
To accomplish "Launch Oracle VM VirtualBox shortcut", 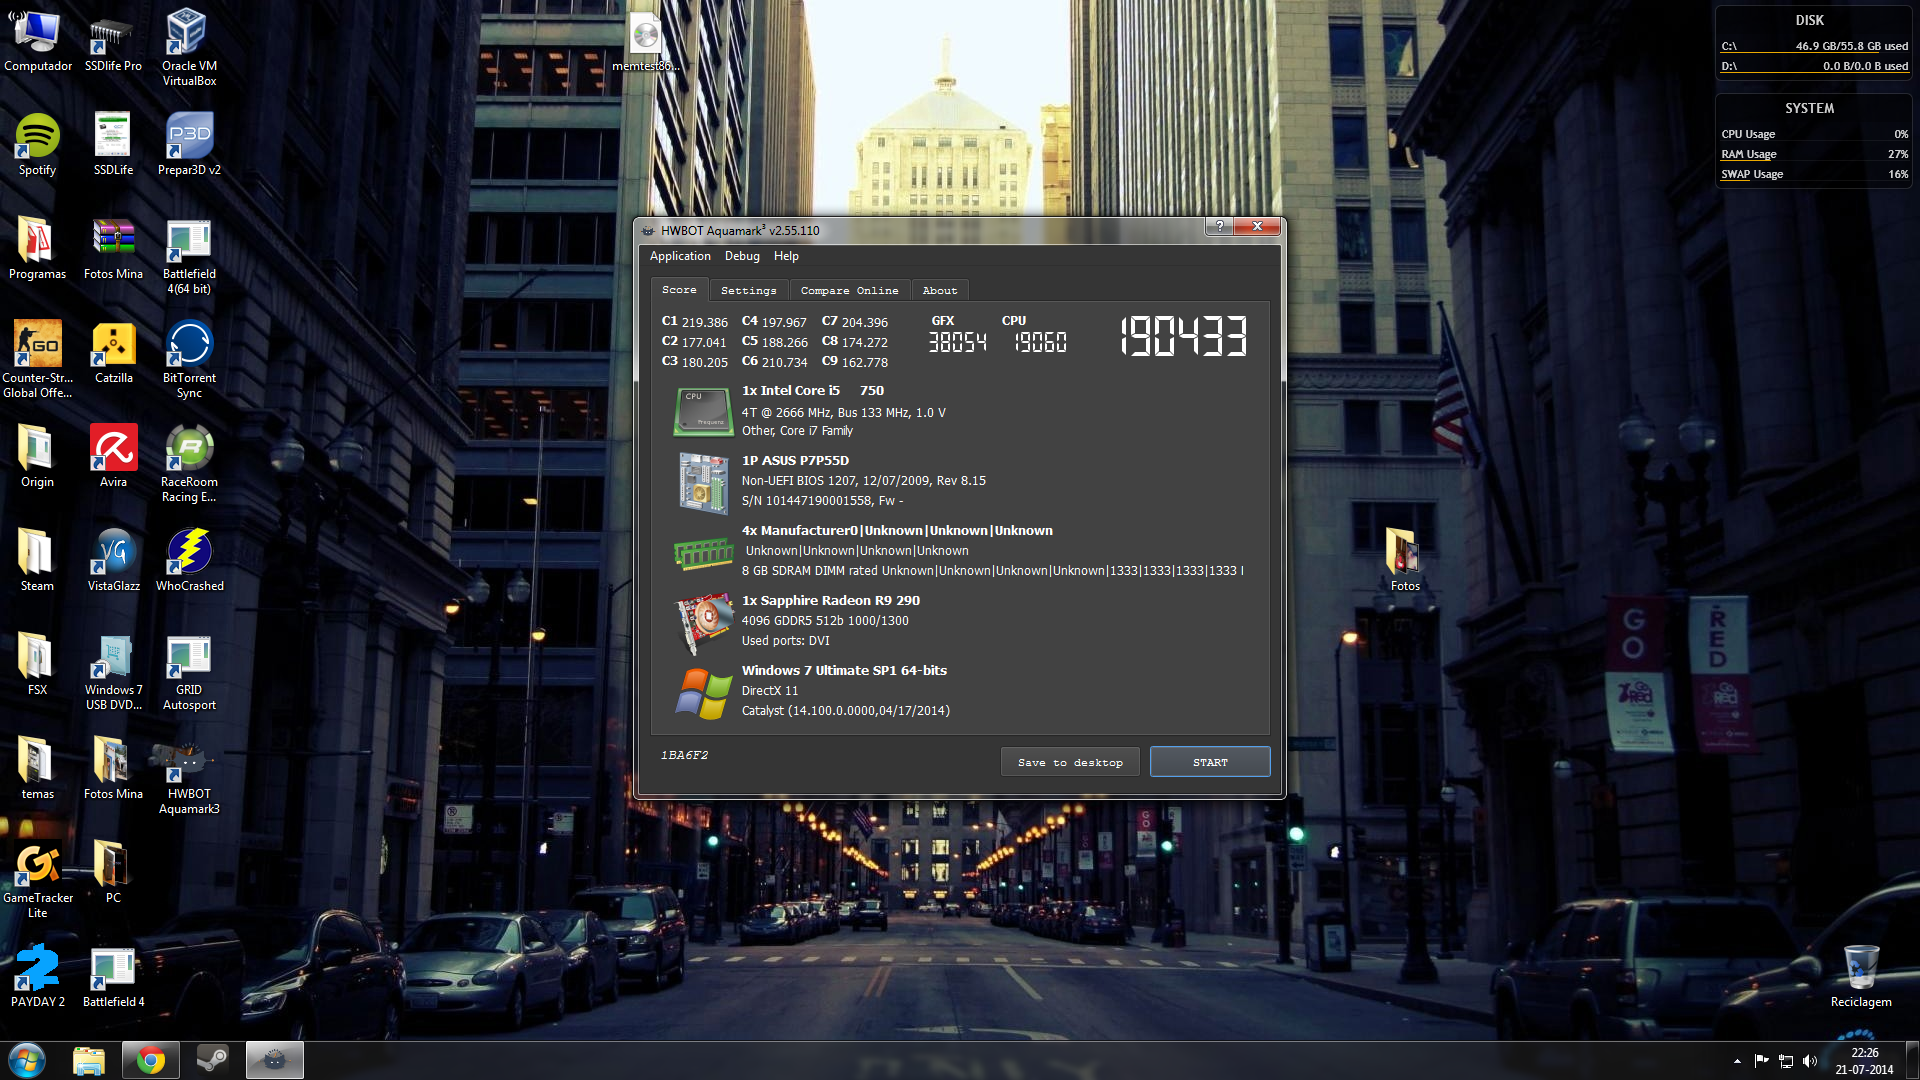I will [x=189, y=48].
